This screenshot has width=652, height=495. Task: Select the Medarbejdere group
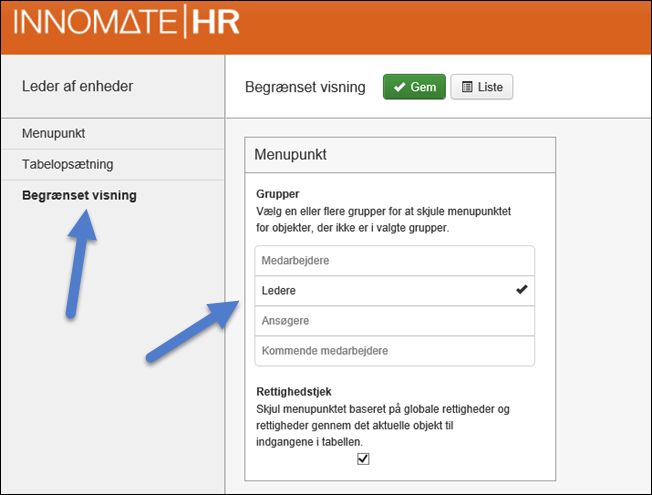pos(394,261)
